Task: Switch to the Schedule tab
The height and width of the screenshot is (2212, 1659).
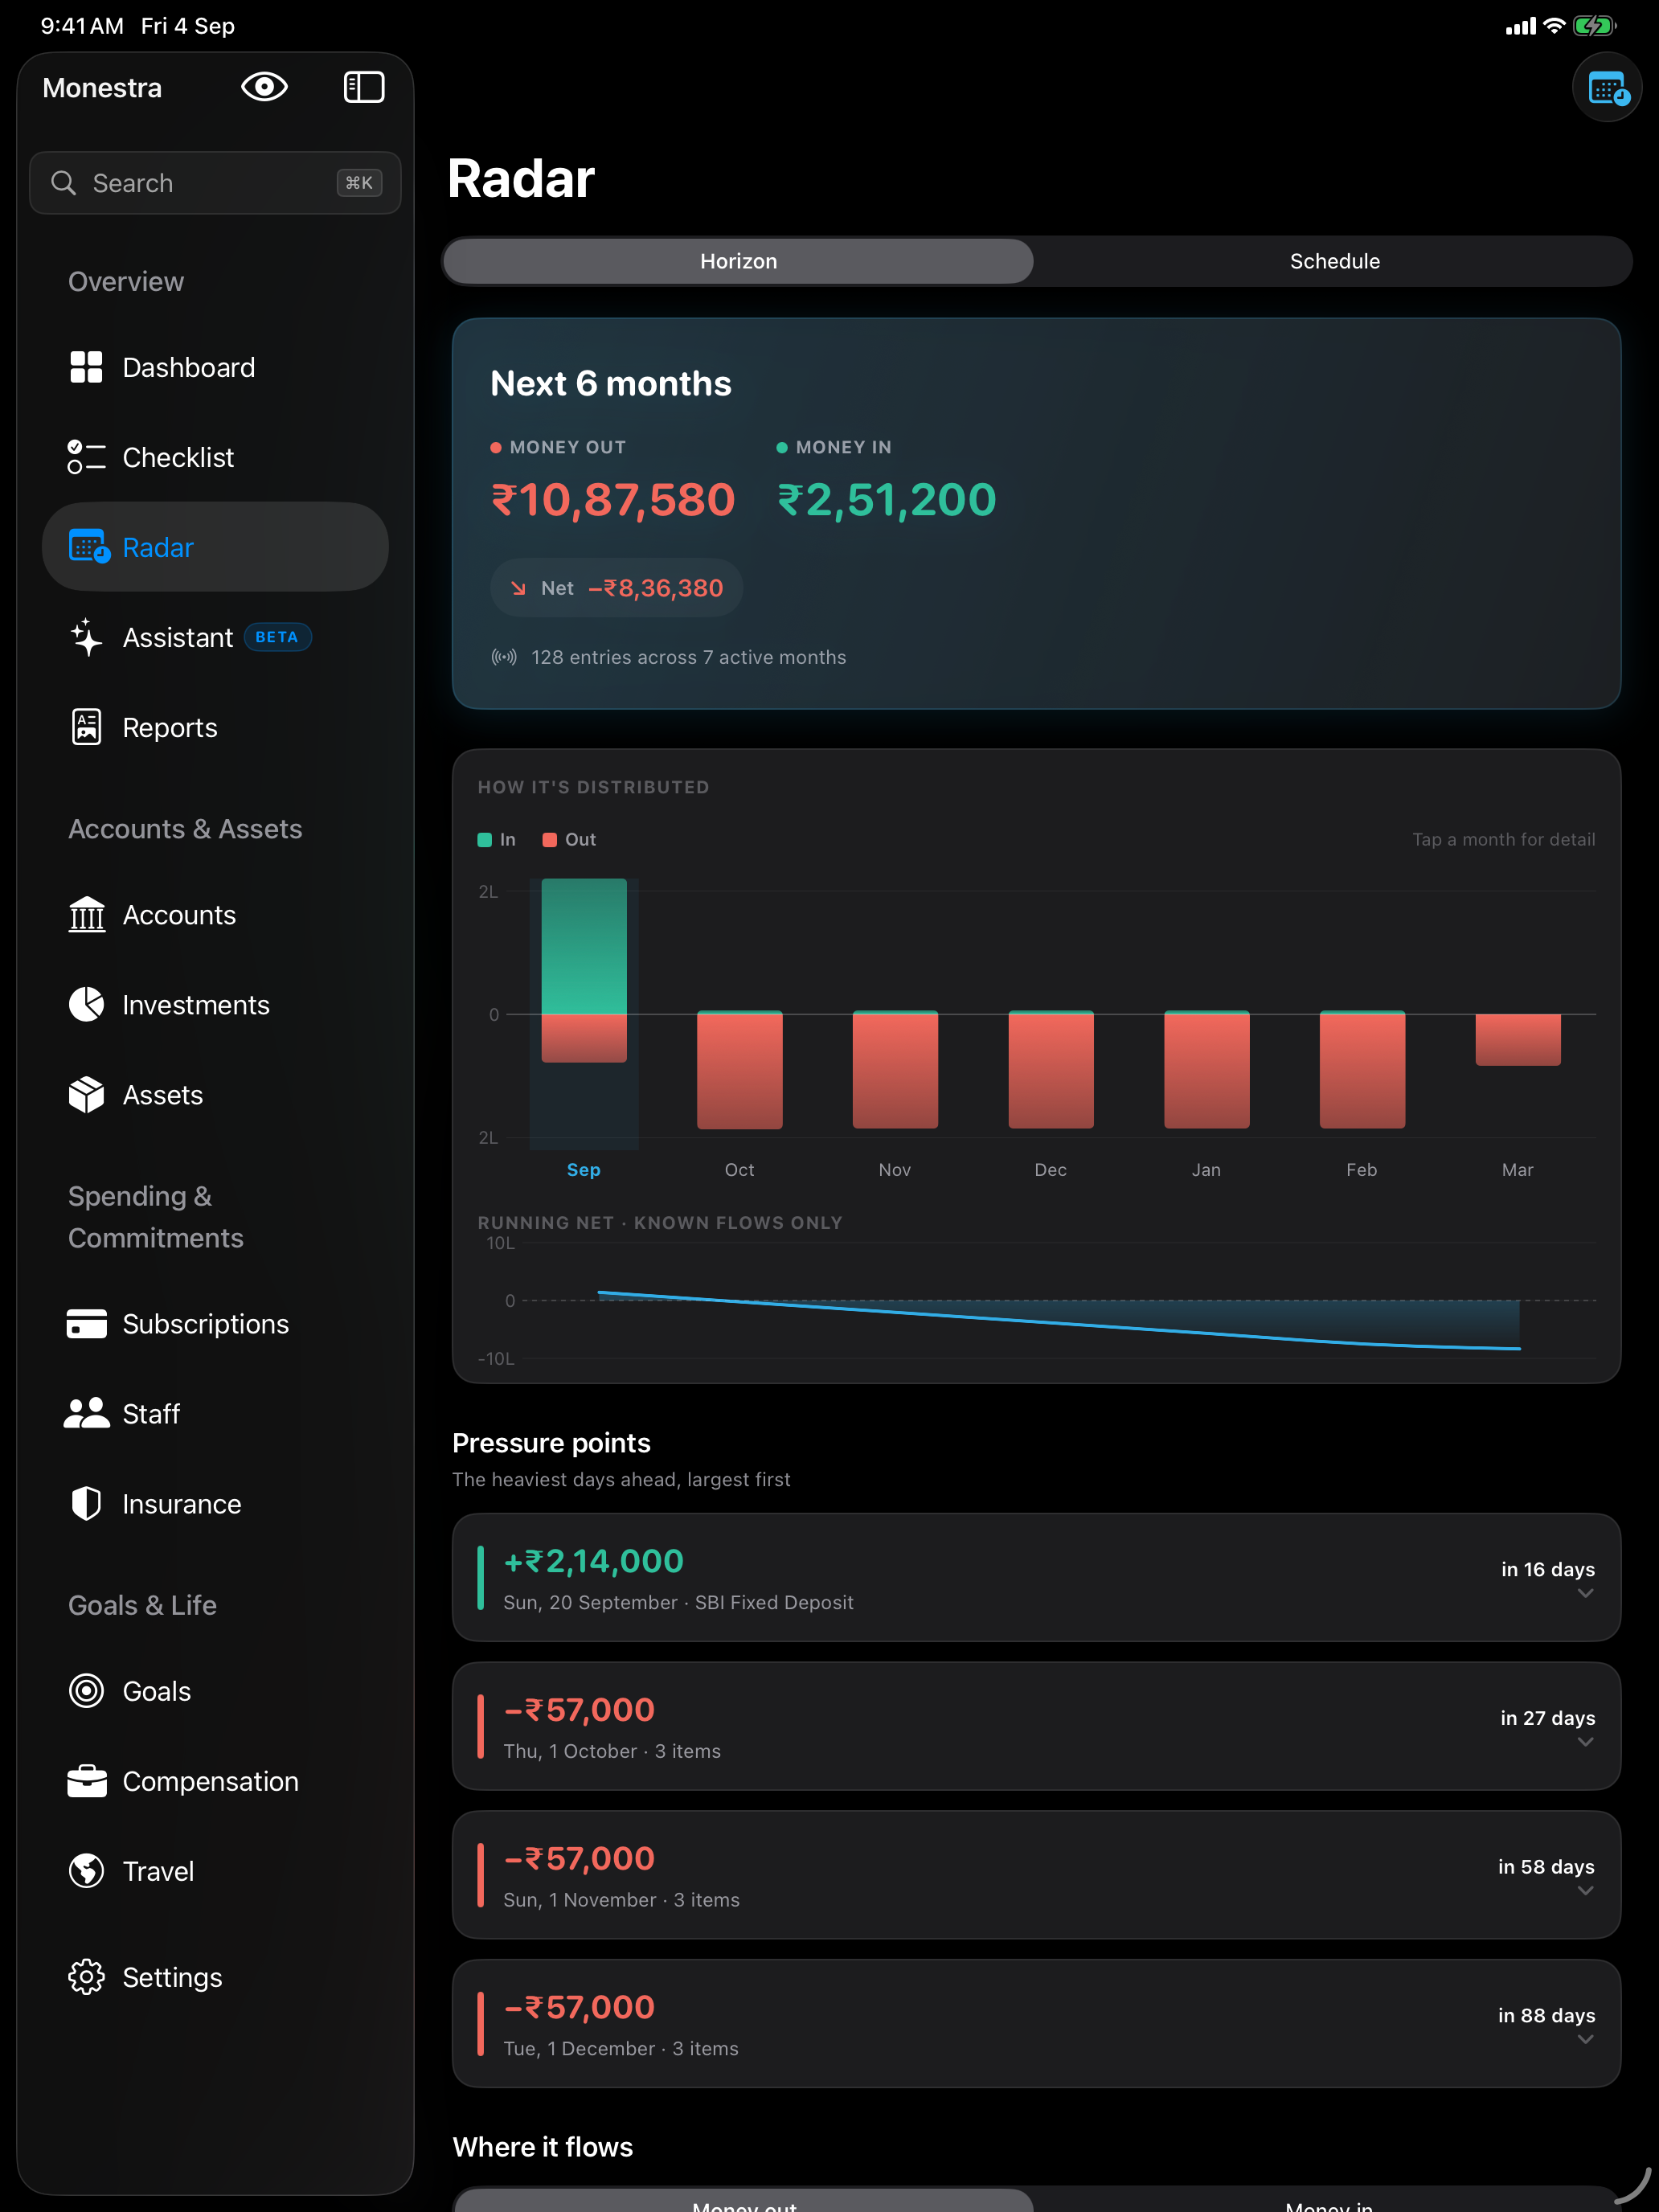Action: (x=1334, y=261)
